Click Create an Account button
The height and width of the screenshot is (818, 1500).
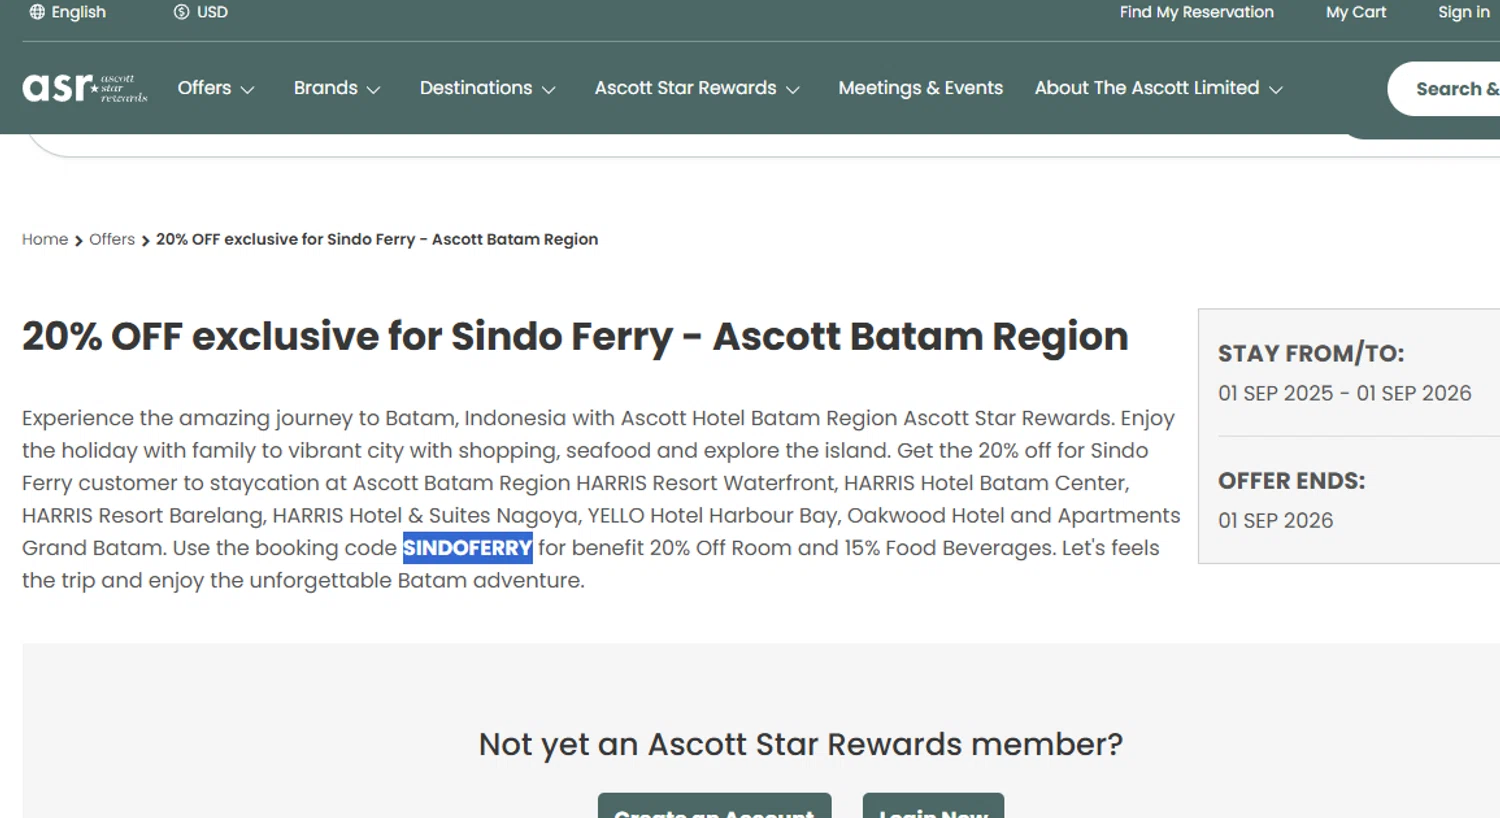715,806
